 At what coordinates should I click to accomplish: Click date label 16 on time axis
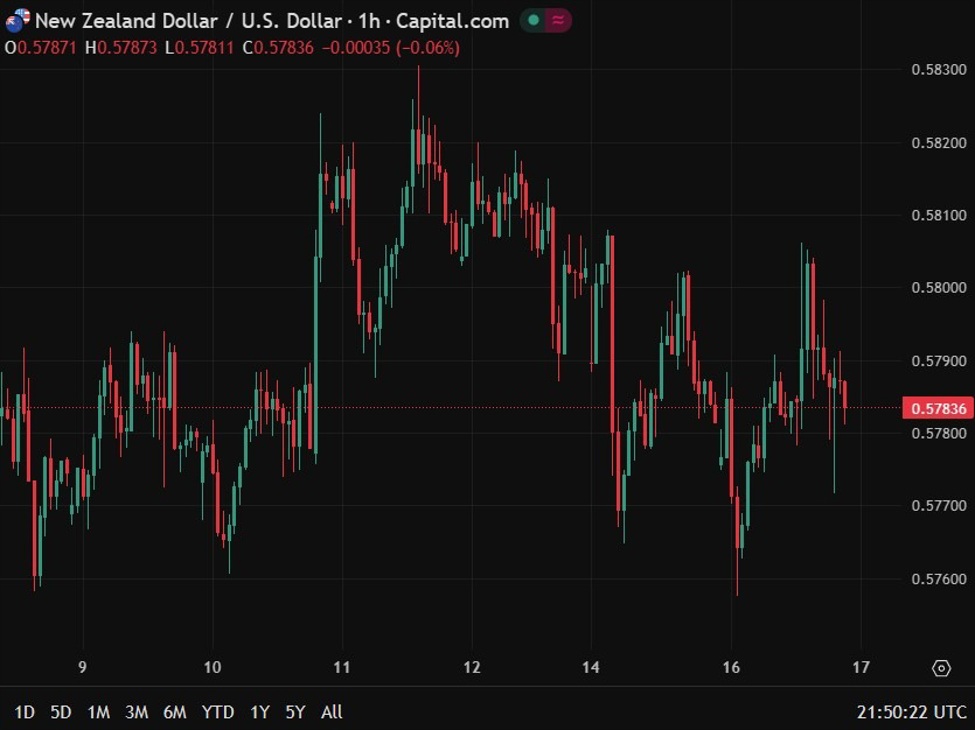point(731,668)
